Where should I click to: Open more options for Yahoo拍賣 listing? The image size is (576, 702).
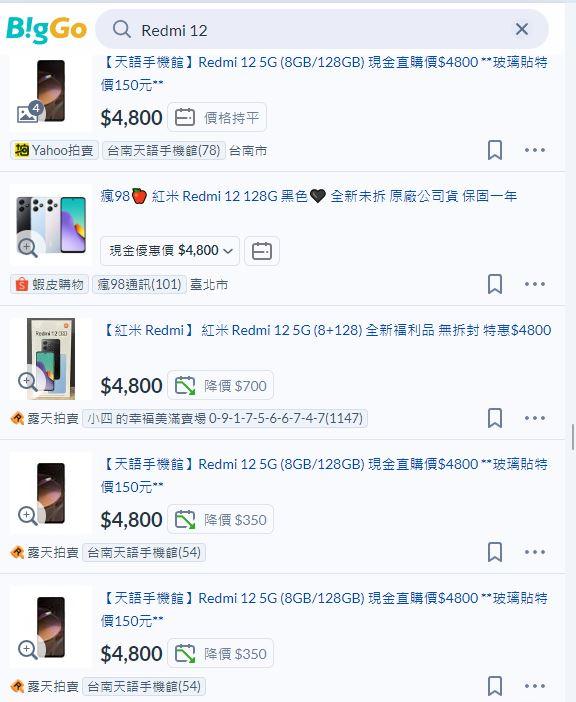(535, 150)
